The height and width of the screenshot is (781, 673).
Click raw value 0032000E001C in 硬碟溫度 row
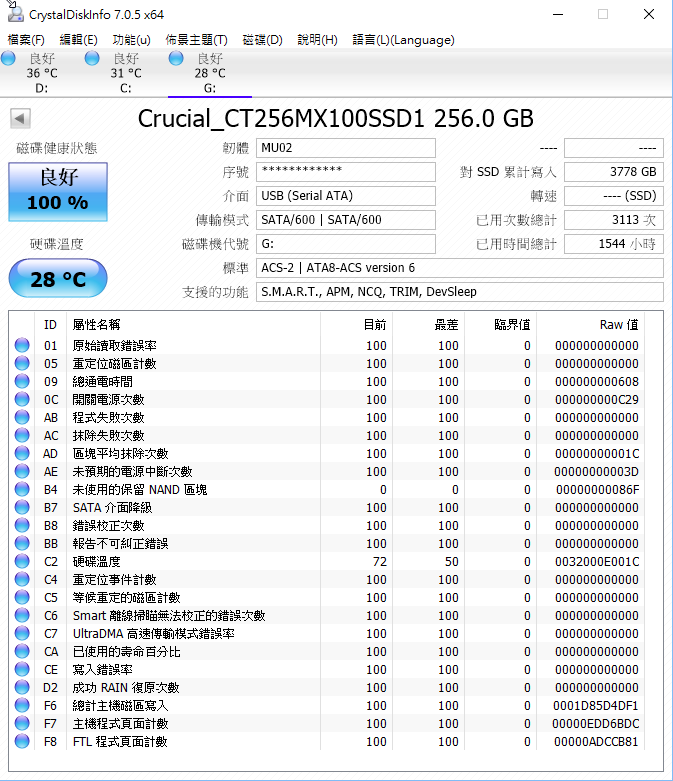tap(597, 561)
